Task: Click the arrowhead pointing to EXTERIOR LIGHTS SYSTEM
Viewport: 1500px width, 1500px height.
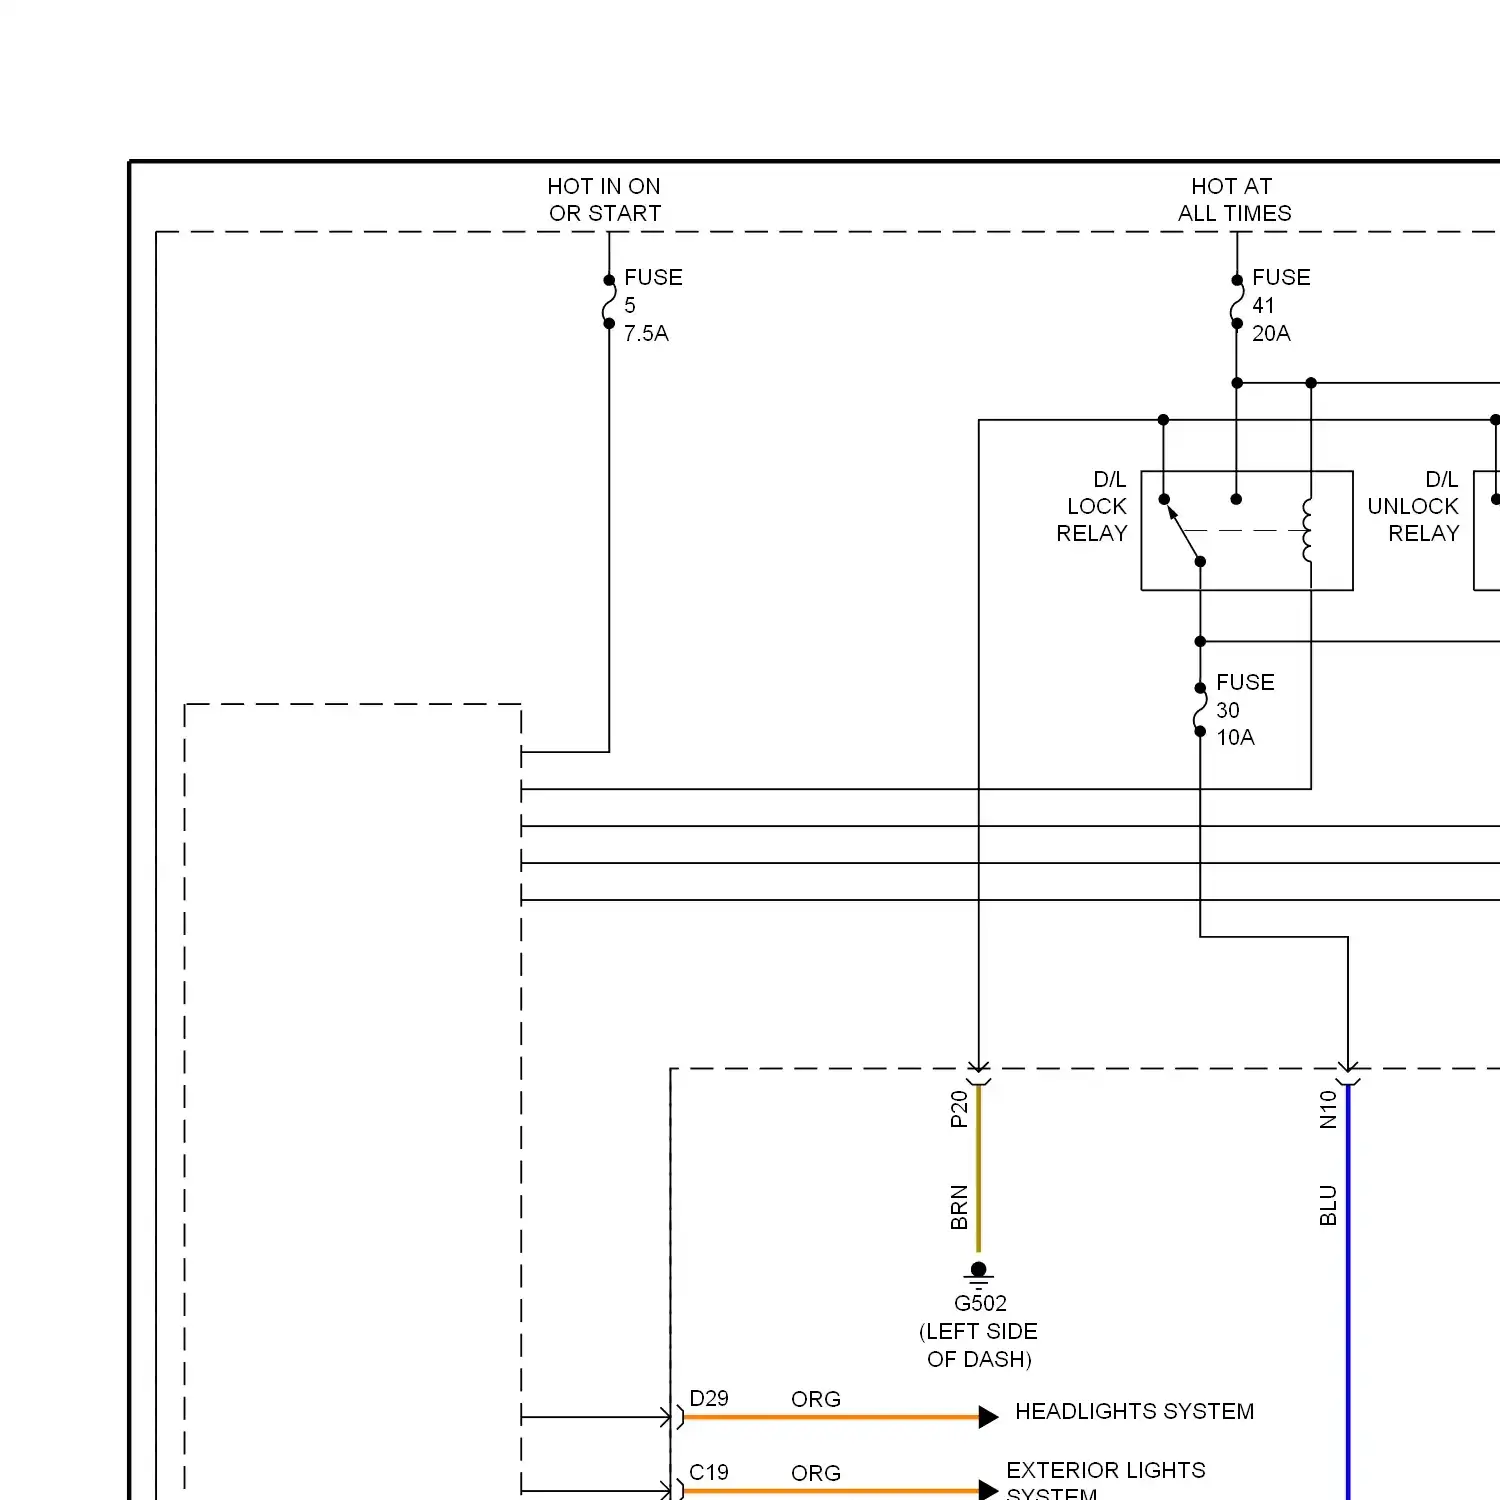Action: (x=989, y=1491)
